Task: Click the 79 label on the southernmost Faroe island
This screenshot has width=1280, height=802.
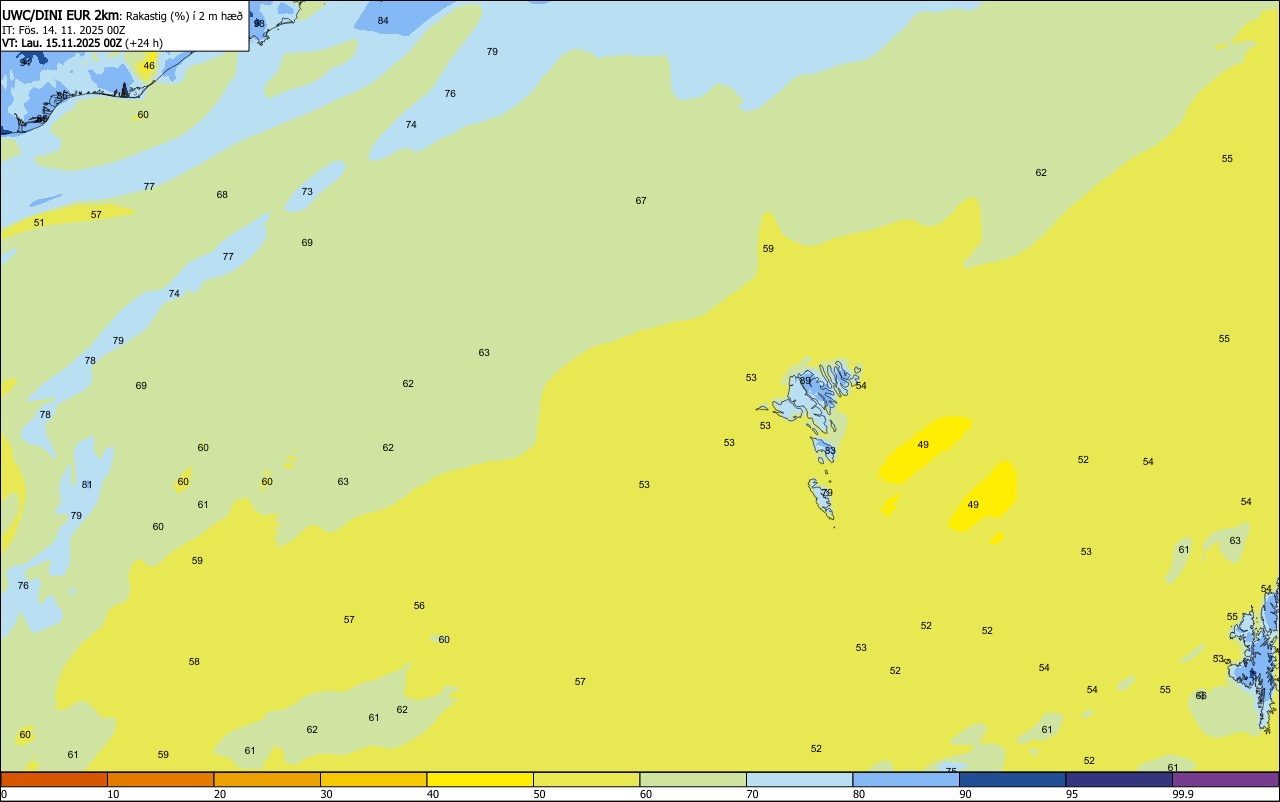Action: [x=827, y=493]
